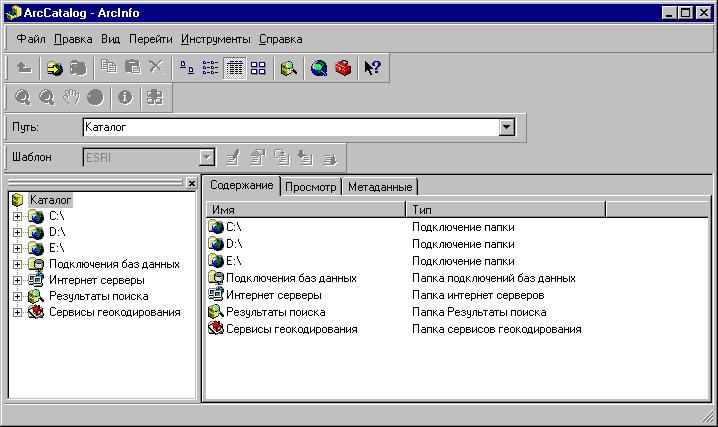Open the Путь path dropdown arrow

tap(506, 128)
